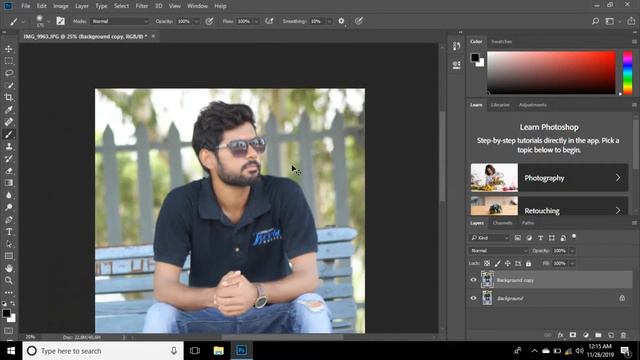Select the Lasso tool
The height and width of the screenshot is (360, 640).
(x=9, y=73)
